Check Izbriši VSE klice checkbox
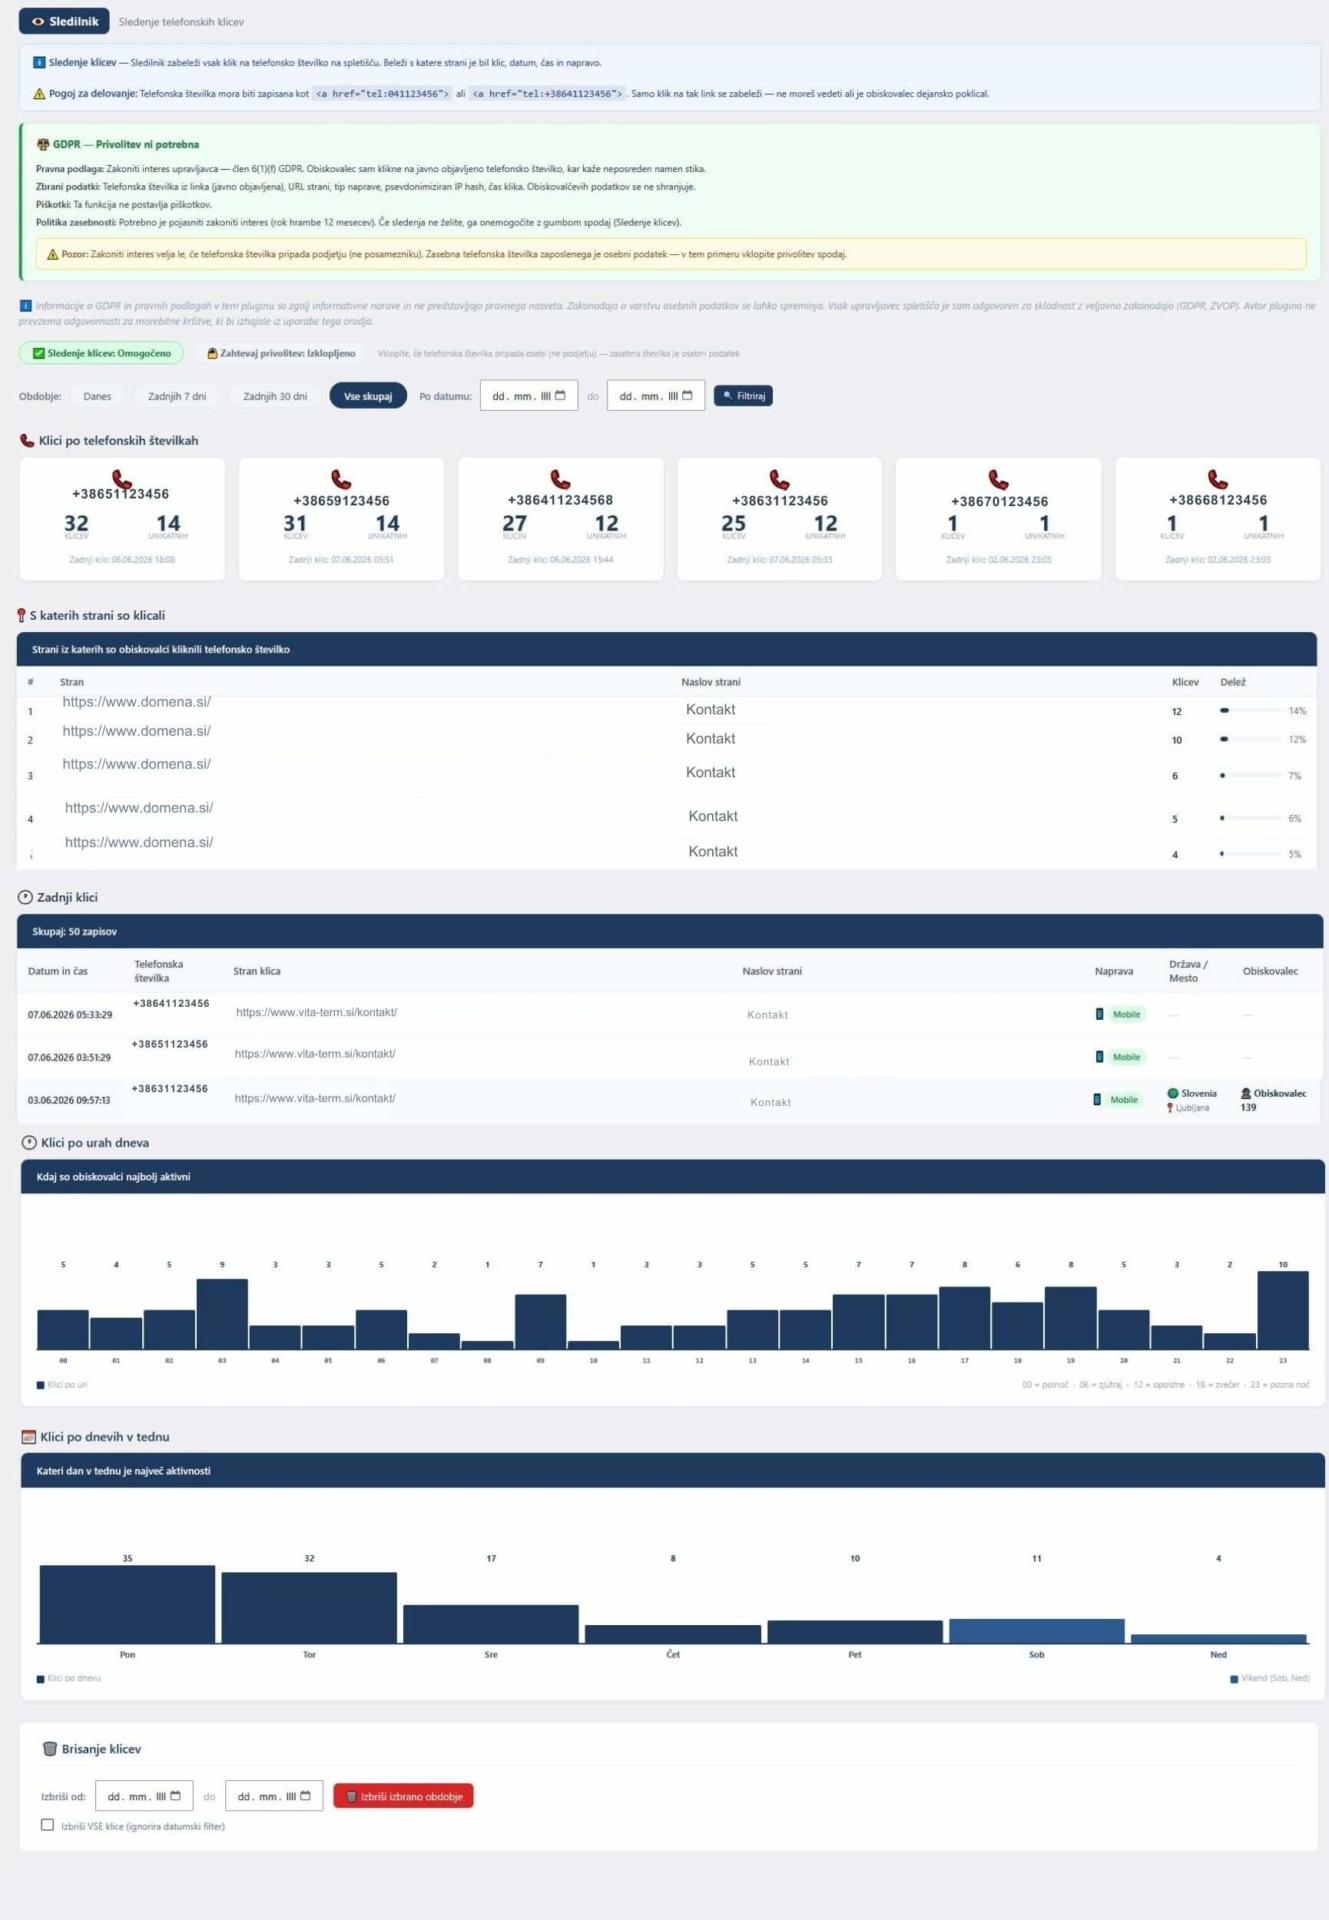The image size is (1329, 1920). pos(47,1824)
